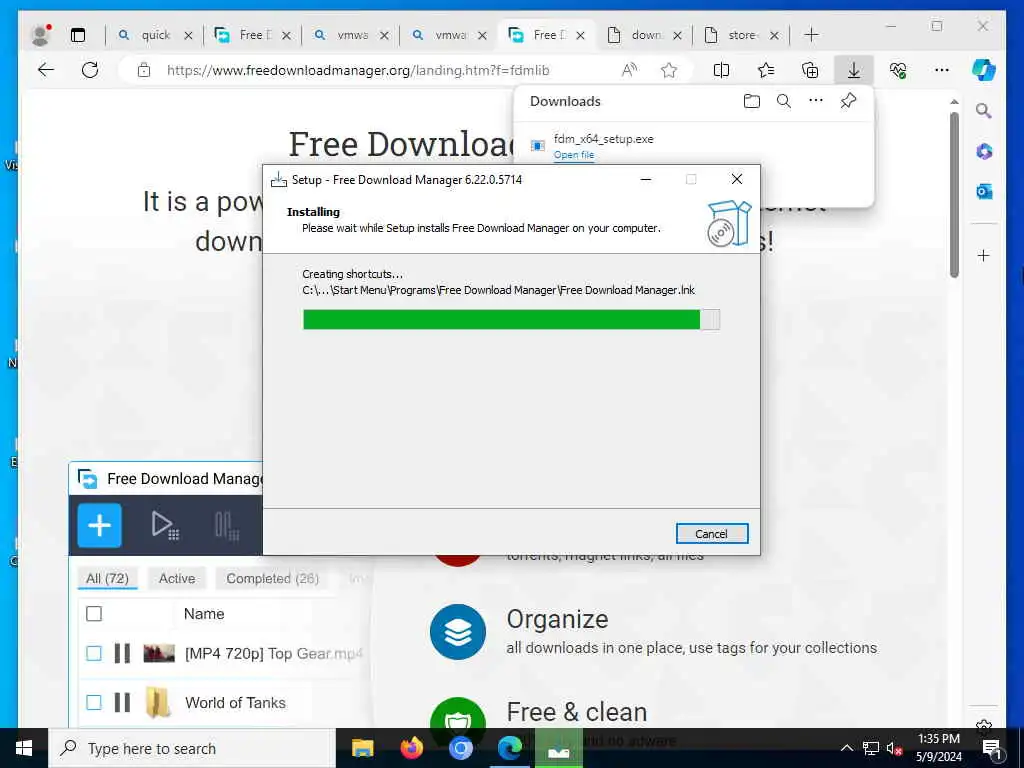Open Collections in Edge toolbar
The image size is (1024, 768).
pyautogui.click(x=810, y=70)
